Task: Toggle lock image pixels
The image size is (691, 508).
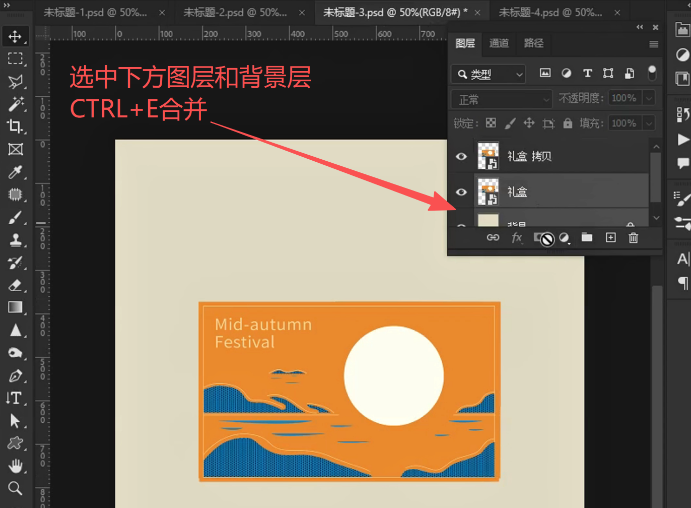Action: 510,123
